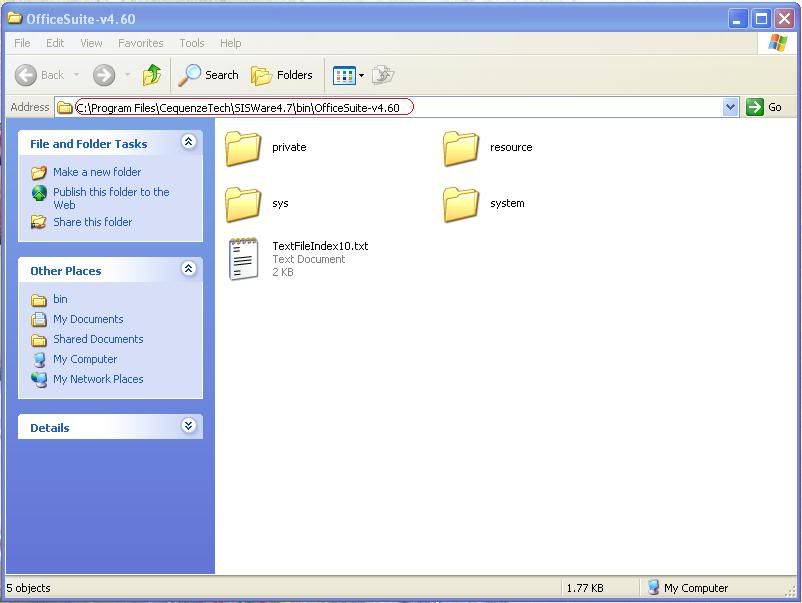The height and width of the screenshot is (603, 802).
Task: Click the bin folder icon in Other Places
Action: pos(39,300)
